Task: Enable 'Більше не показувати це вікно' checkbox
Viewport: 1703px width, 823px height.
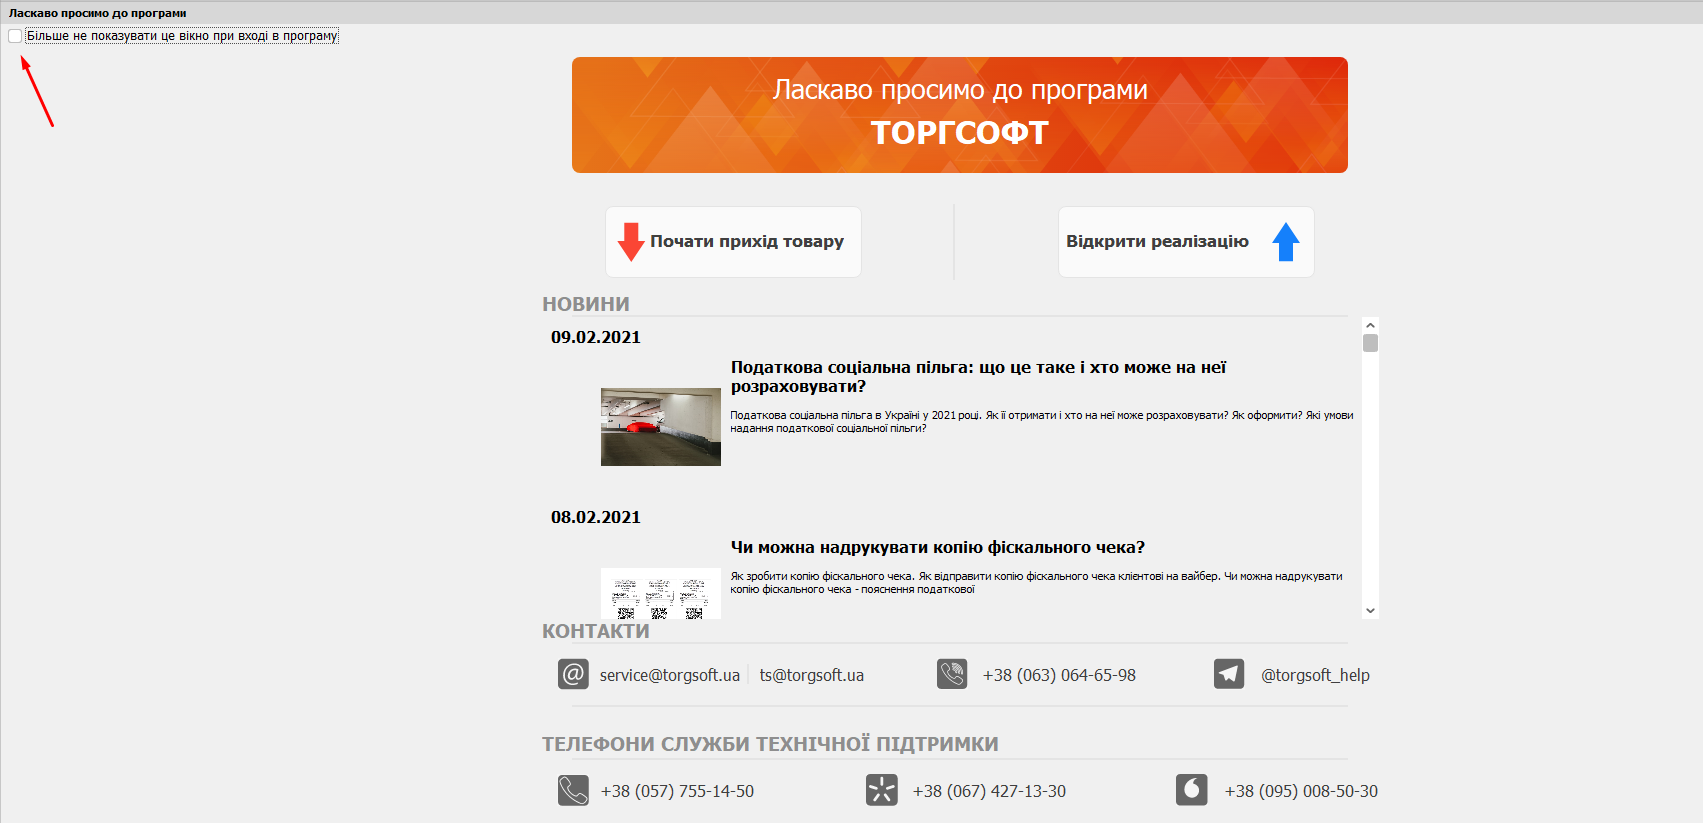Action: coord(15,36)
